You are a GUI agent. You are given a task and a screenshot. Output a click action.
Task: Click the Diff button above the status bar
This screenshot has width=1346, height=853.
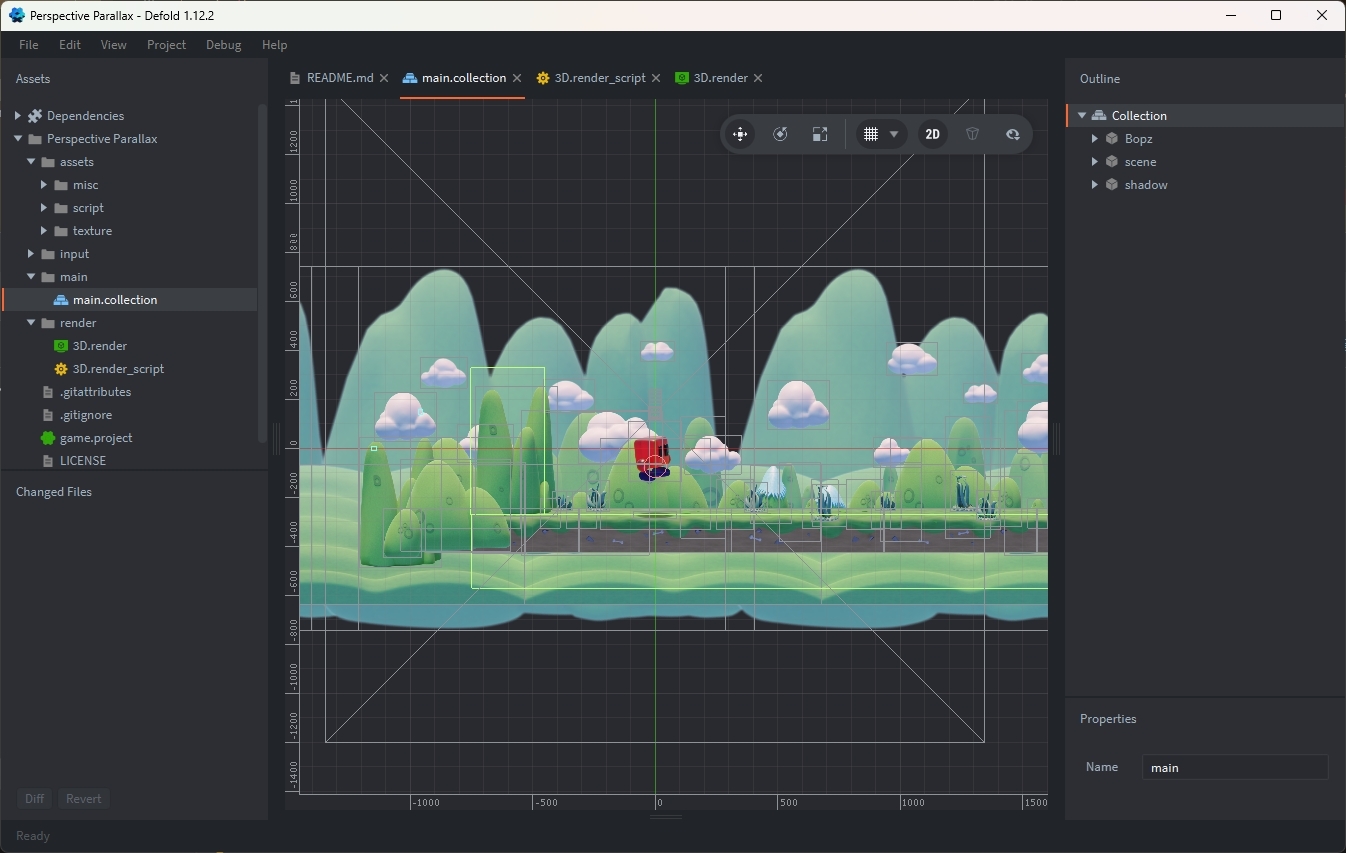(34, 798)
